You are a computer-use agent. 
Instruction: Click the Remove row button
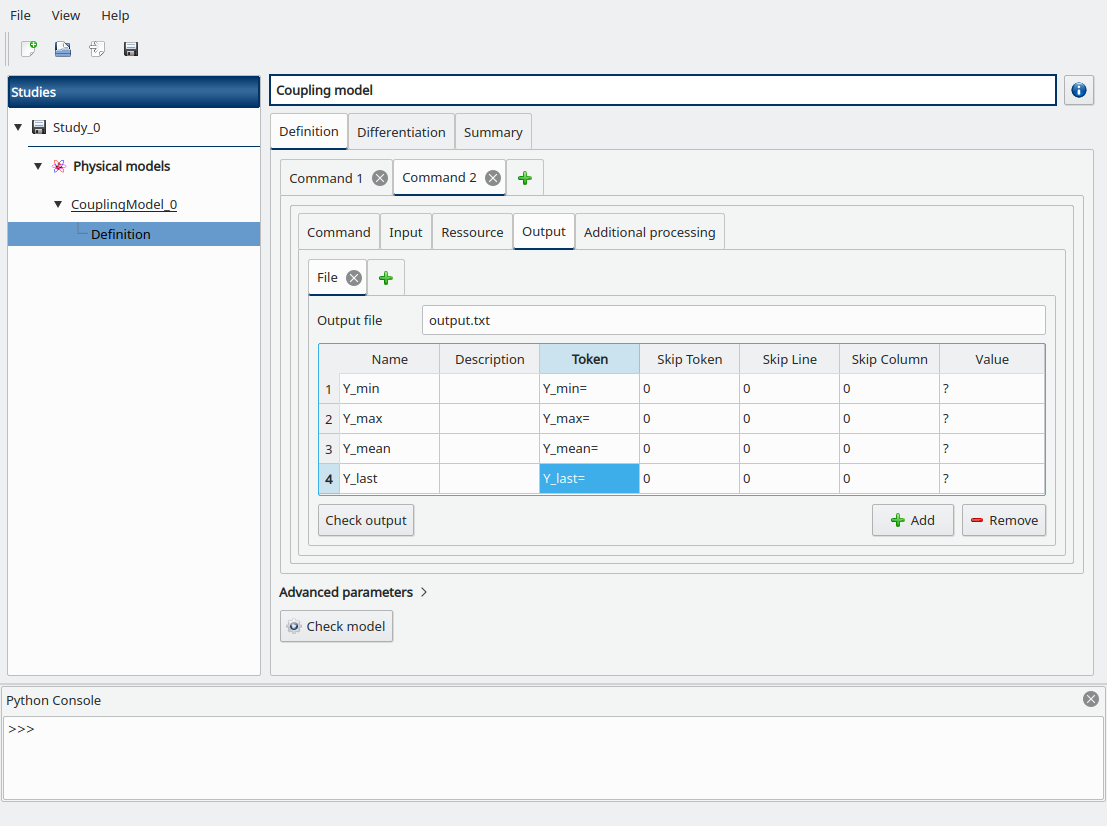pyautogui.click(x=1003, y=520)
